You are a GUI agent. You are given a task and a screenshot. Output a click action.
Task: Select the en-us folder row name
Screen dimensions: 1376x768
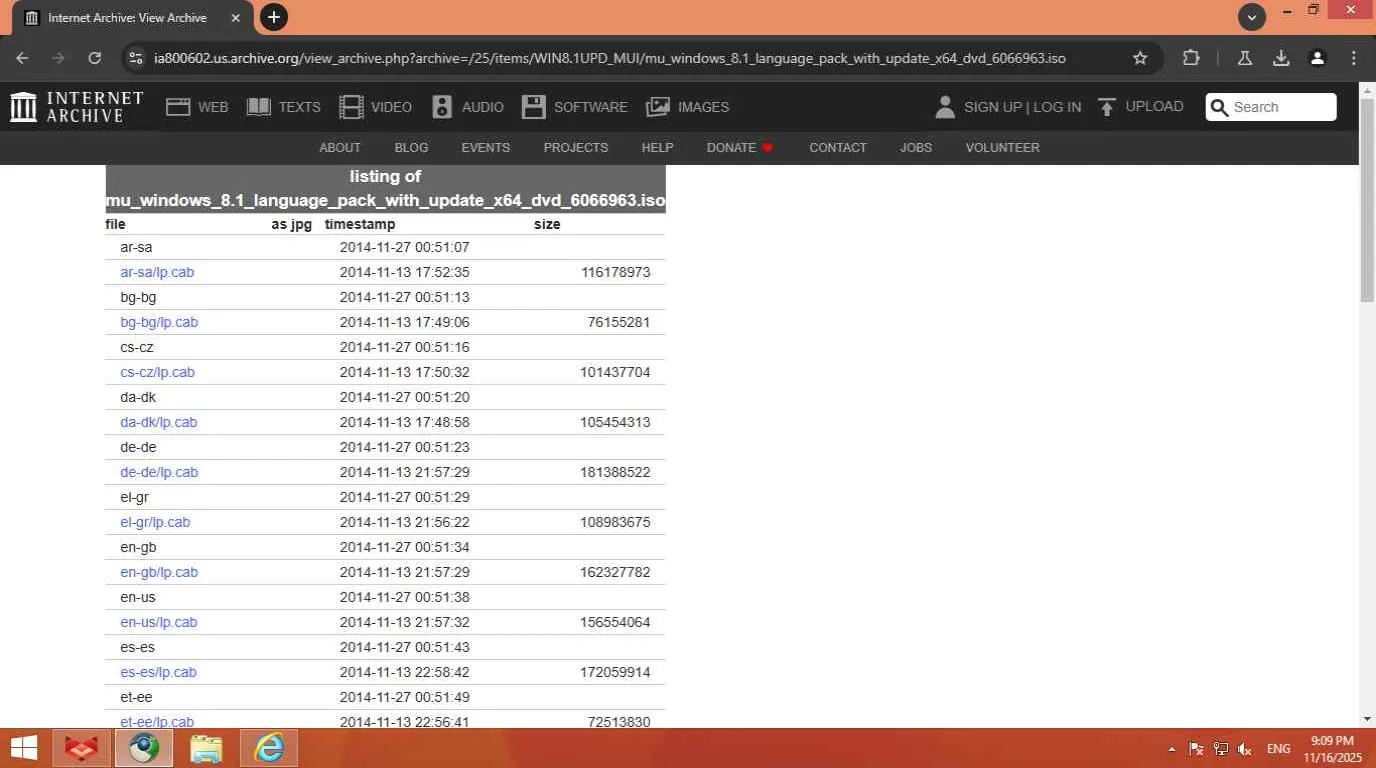pos(138,597)
